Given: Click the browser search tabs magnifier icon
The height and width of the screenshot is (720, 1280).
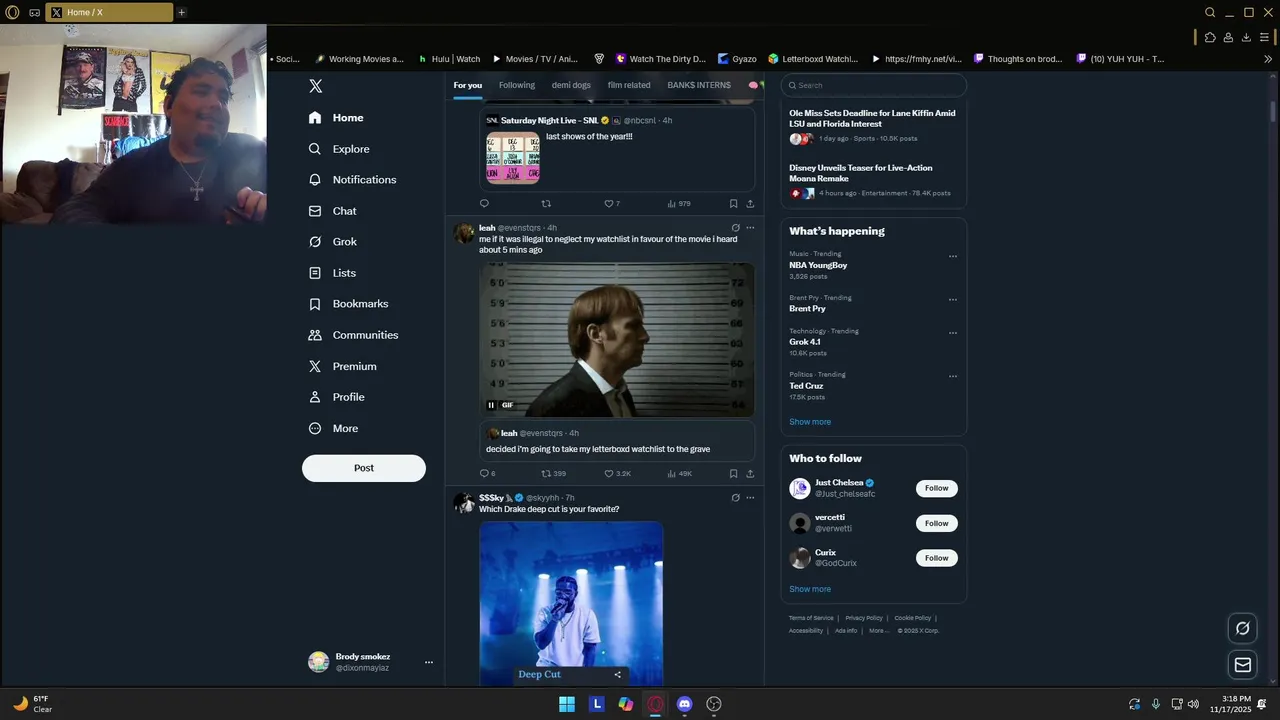Looking at the screenshot, I should 1210,12.
